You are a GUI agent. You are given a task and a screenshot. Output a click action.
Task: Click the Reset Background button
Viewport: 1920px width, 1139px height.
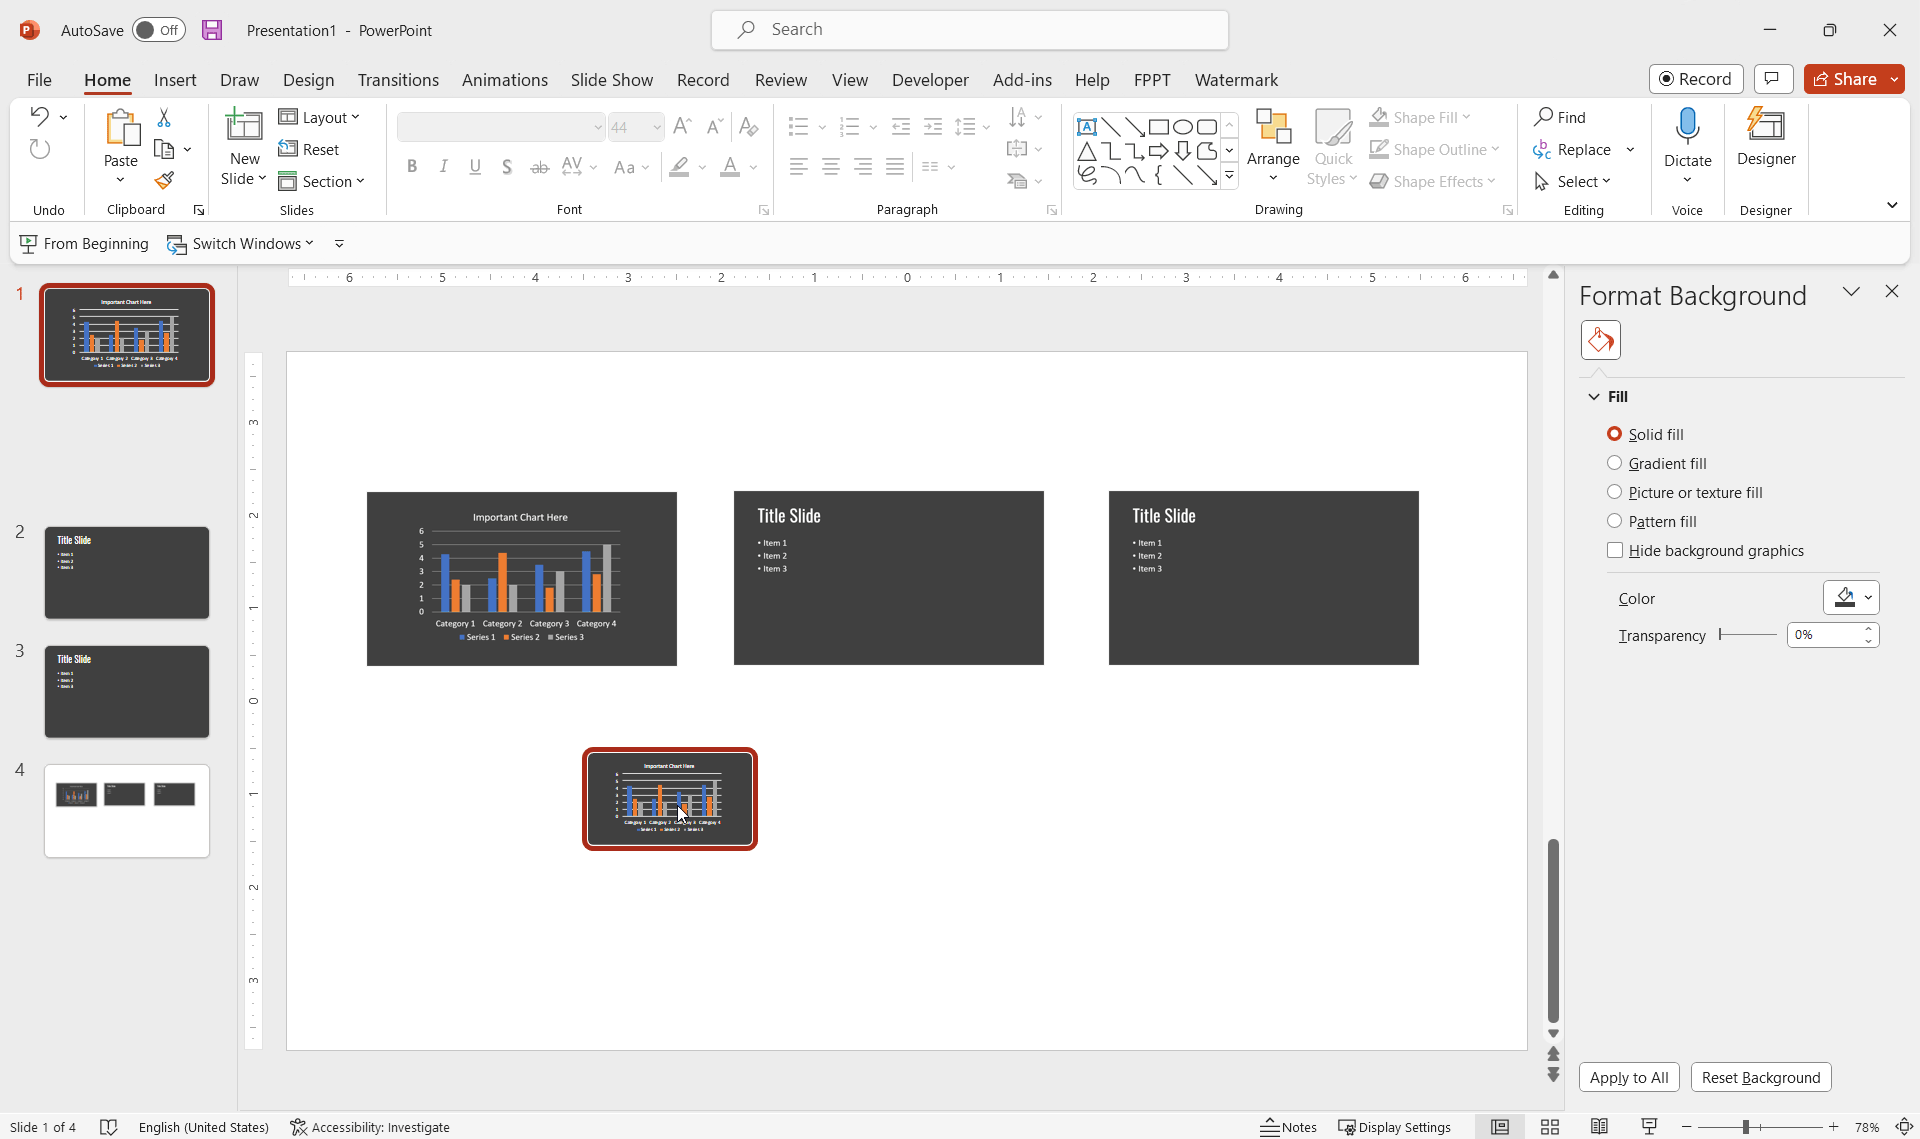point(1760,1077)
